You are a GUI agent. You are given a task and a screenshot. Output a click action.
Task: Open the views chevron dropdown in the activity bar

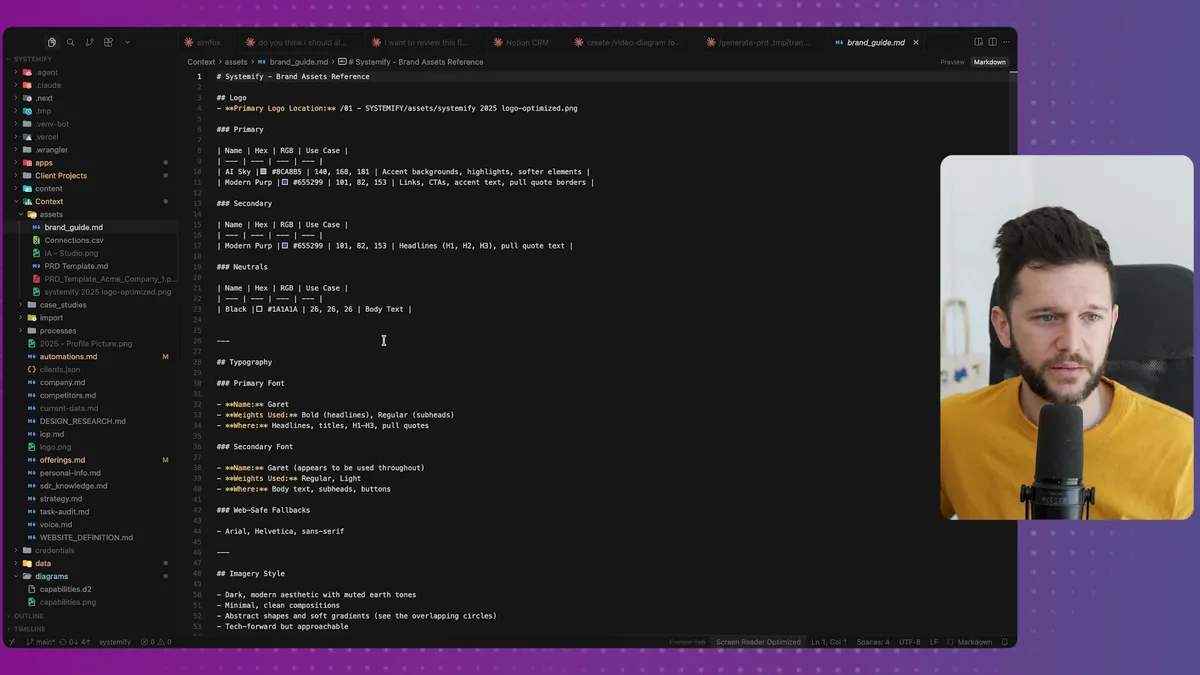pos(126,41)
